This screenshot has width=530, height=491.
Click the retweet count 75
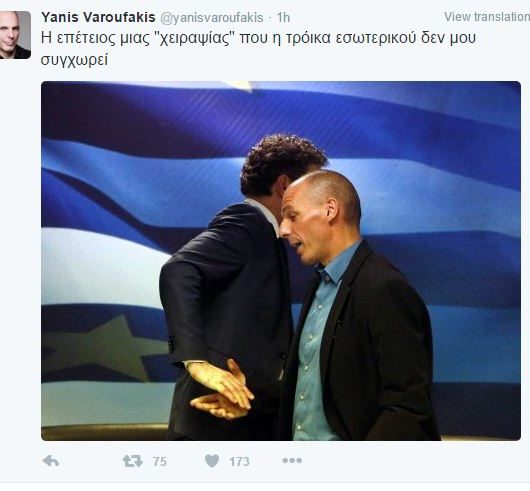pyautogui.click(x=160, y=461)
